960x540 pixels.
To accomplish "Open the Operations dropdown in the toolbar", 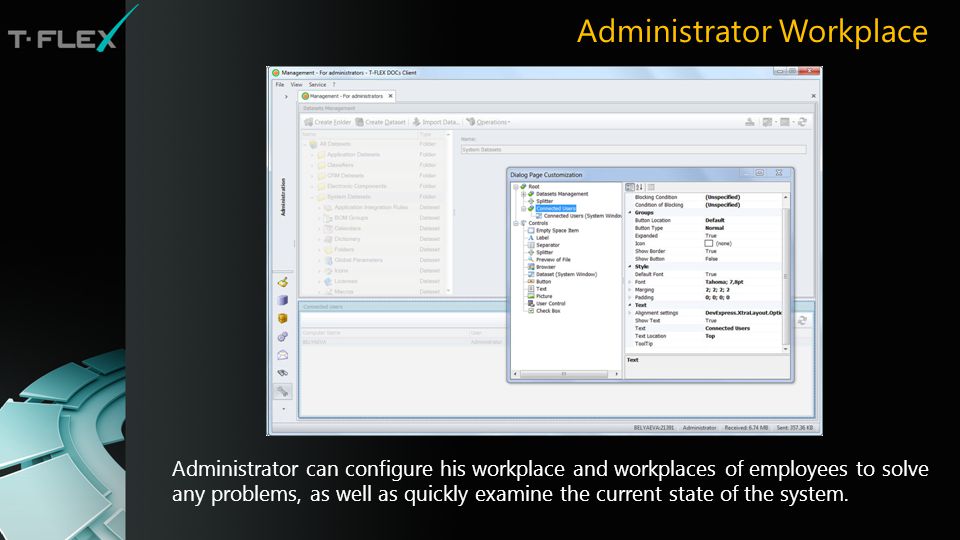I will (x=488, y=122).
